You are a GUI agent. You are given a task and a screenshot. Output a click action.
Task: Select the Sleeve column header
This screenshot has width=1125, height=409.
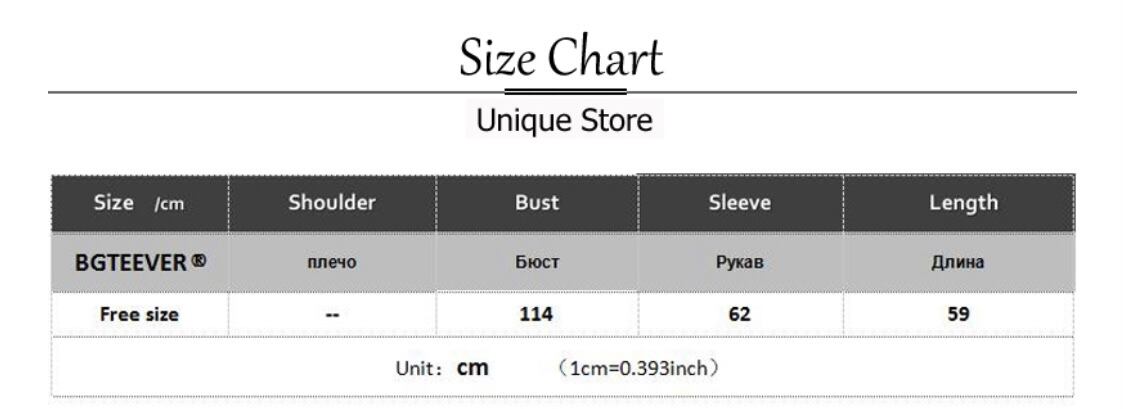pos(740,203)
